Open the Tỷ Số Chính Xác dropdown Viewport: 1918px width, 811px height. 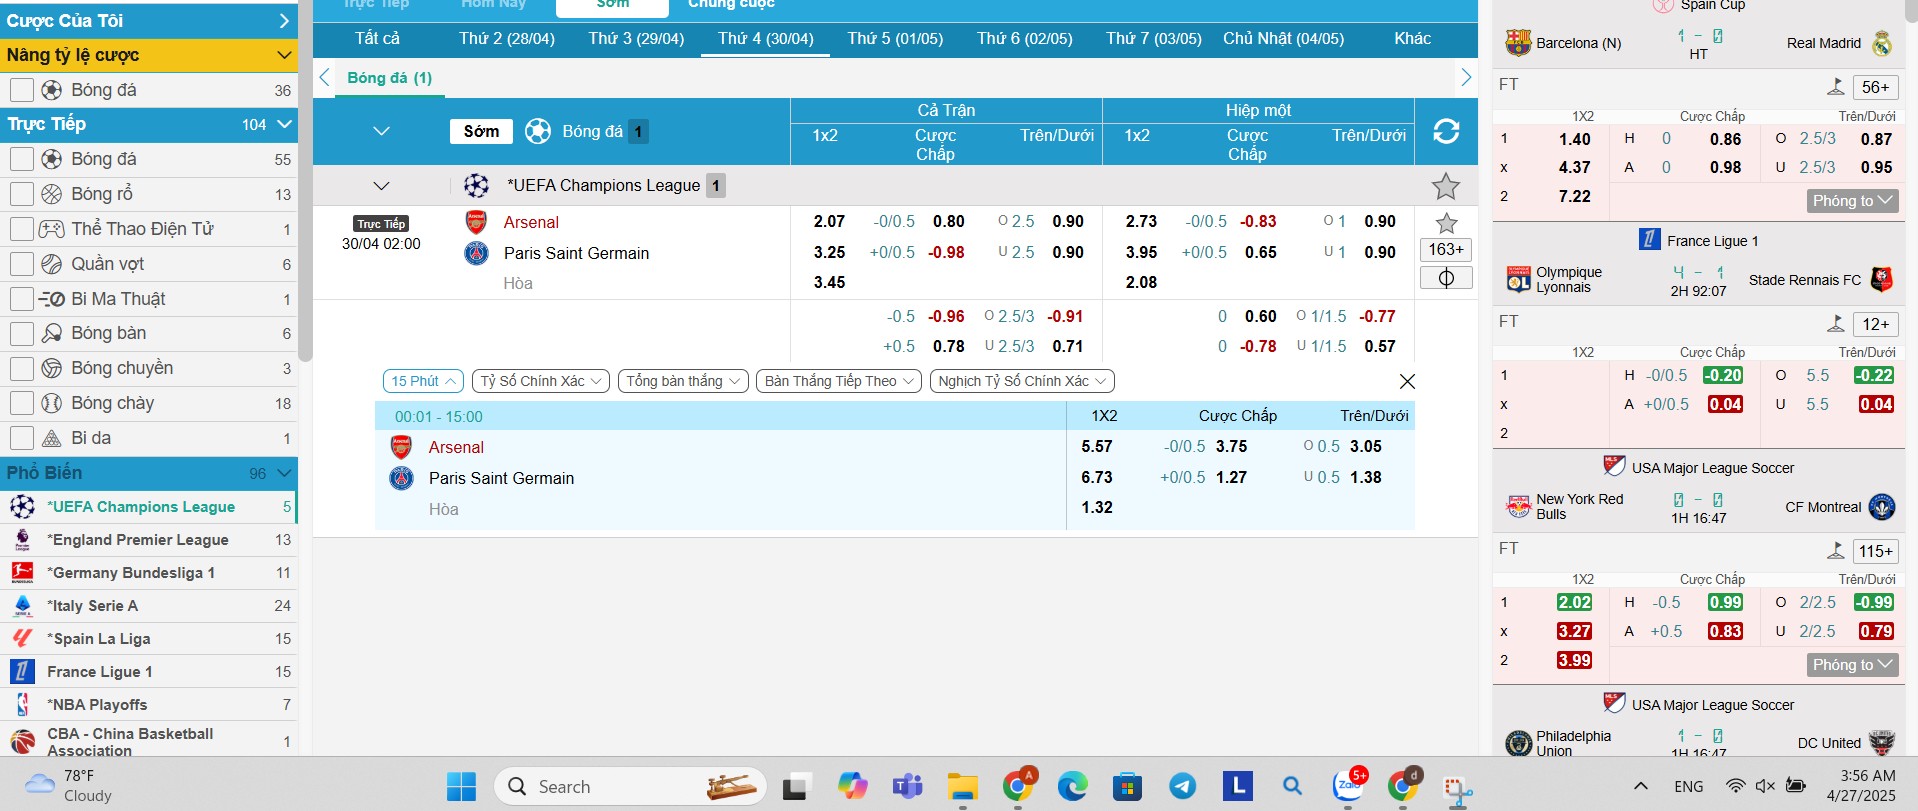(540, 381)
